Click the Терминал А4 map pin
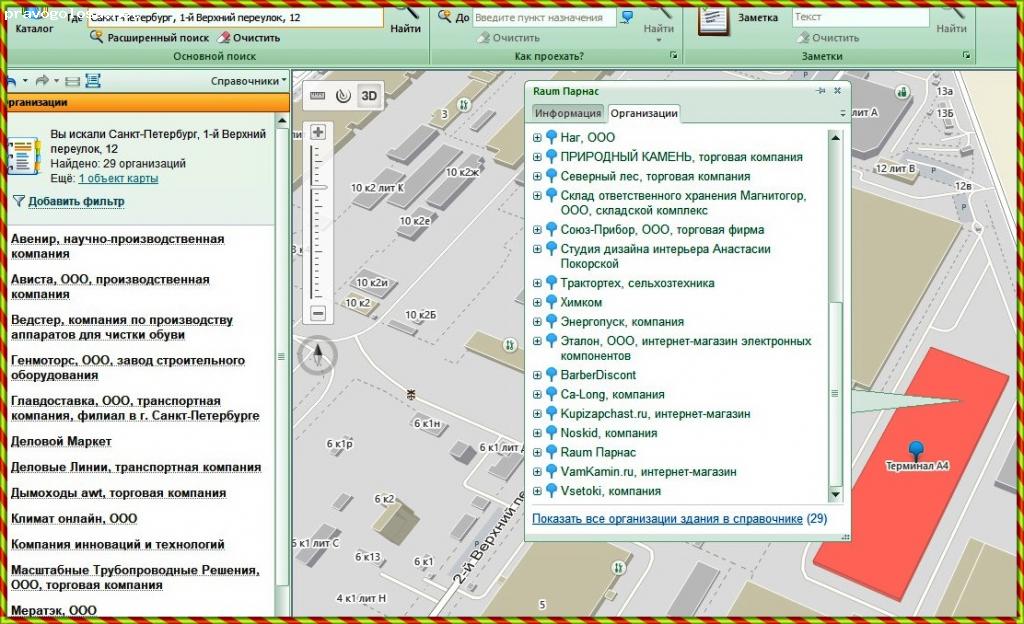The width and height of the screenshot is (1024, 624). tap(915, 449)
